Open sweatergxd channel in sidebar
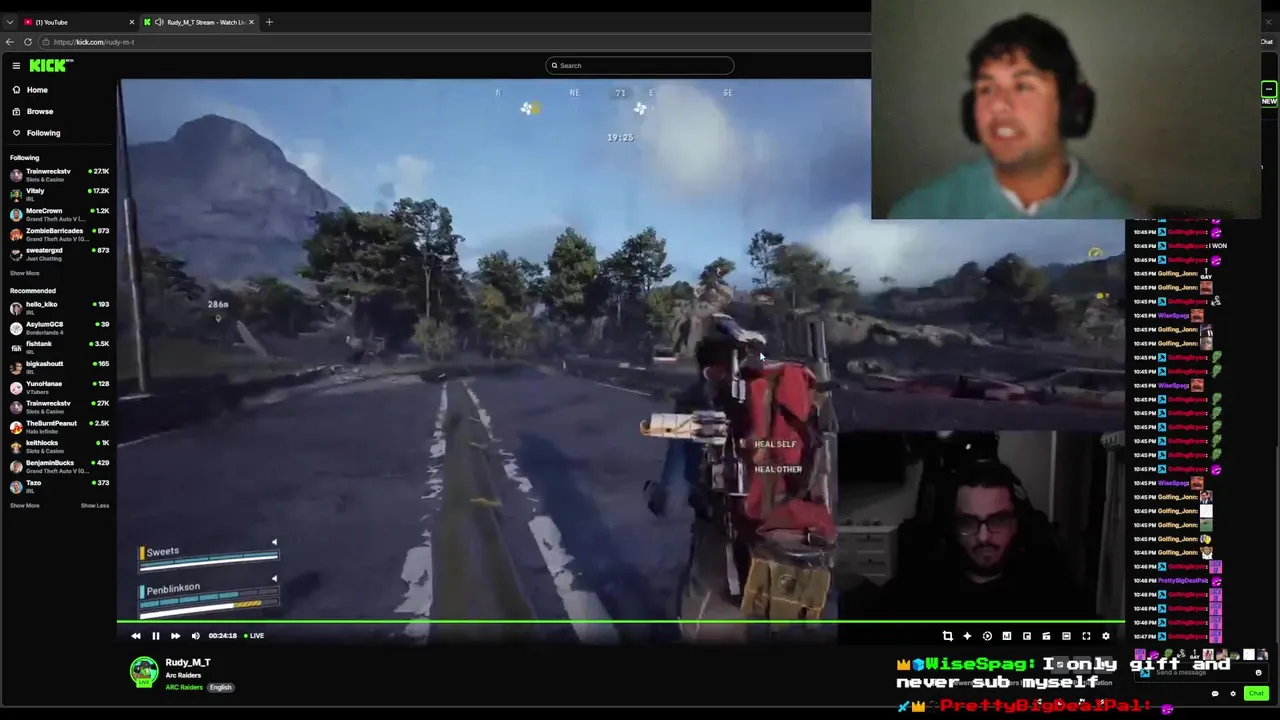Screen dimensions: 1280x720 pyautogui.click(x=60, y=254)
